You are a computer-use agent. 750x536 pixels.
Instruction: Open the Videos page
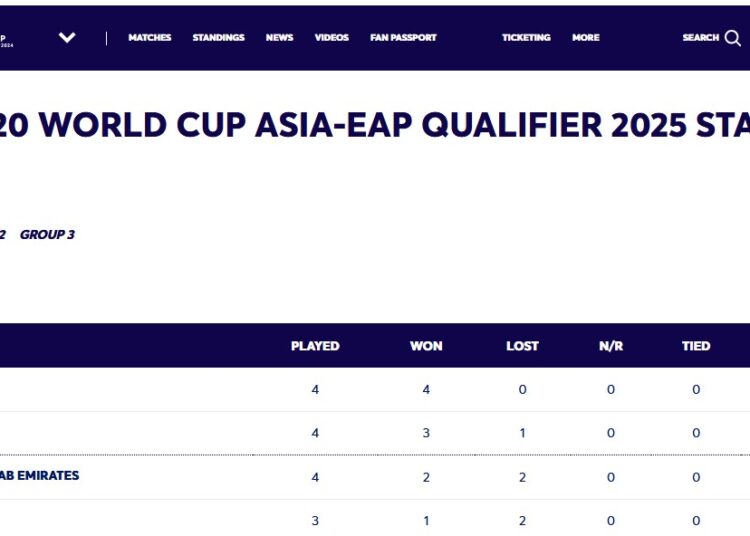pyautogui.click(x=332, y=38)
